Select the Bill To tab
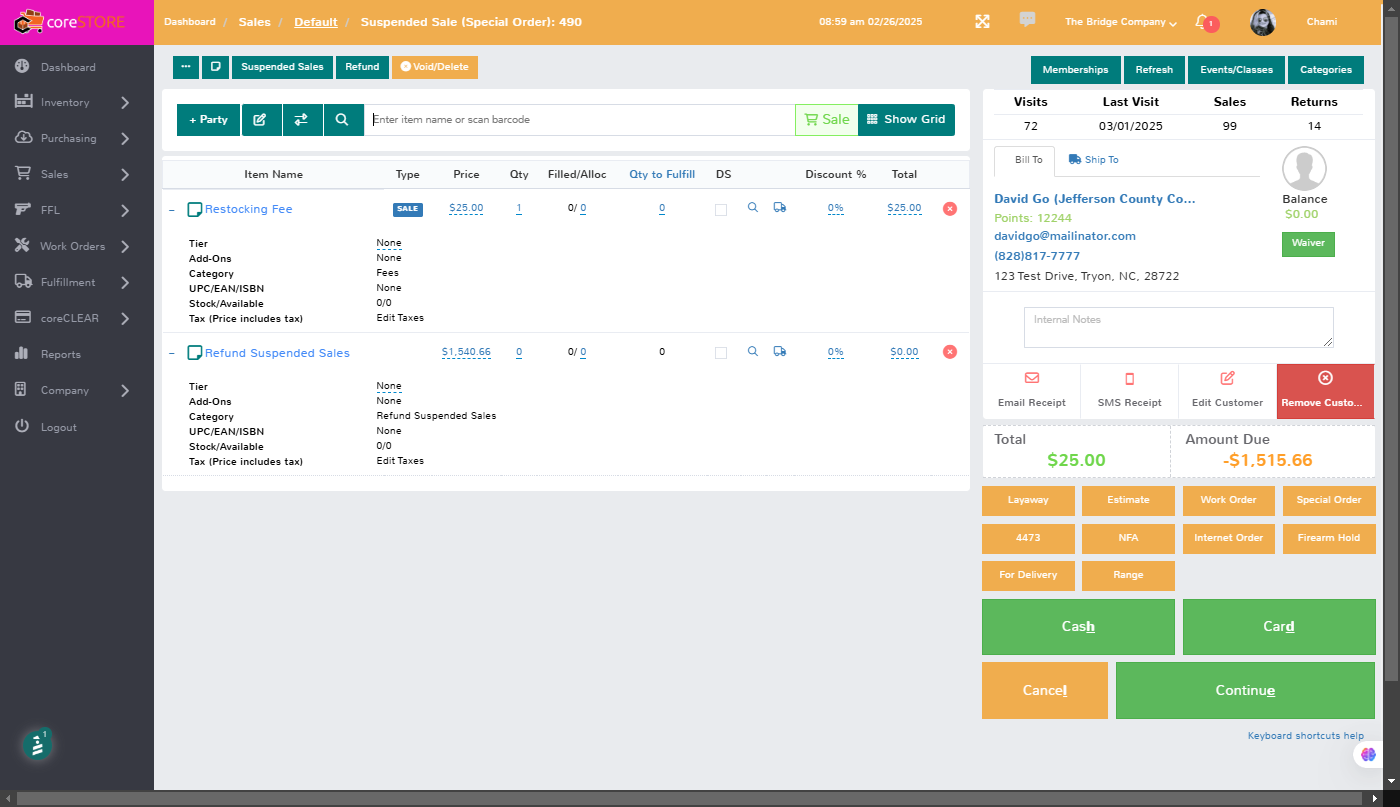1400x807 pixels. point(1025,160)
